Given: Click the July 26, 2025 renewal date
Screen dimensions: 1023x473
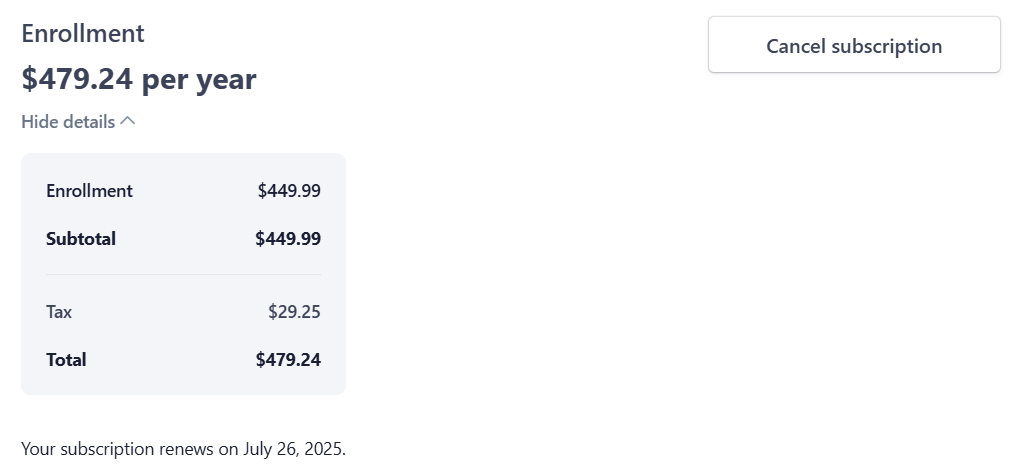Looking at the screenshot, I should point(294,449).
